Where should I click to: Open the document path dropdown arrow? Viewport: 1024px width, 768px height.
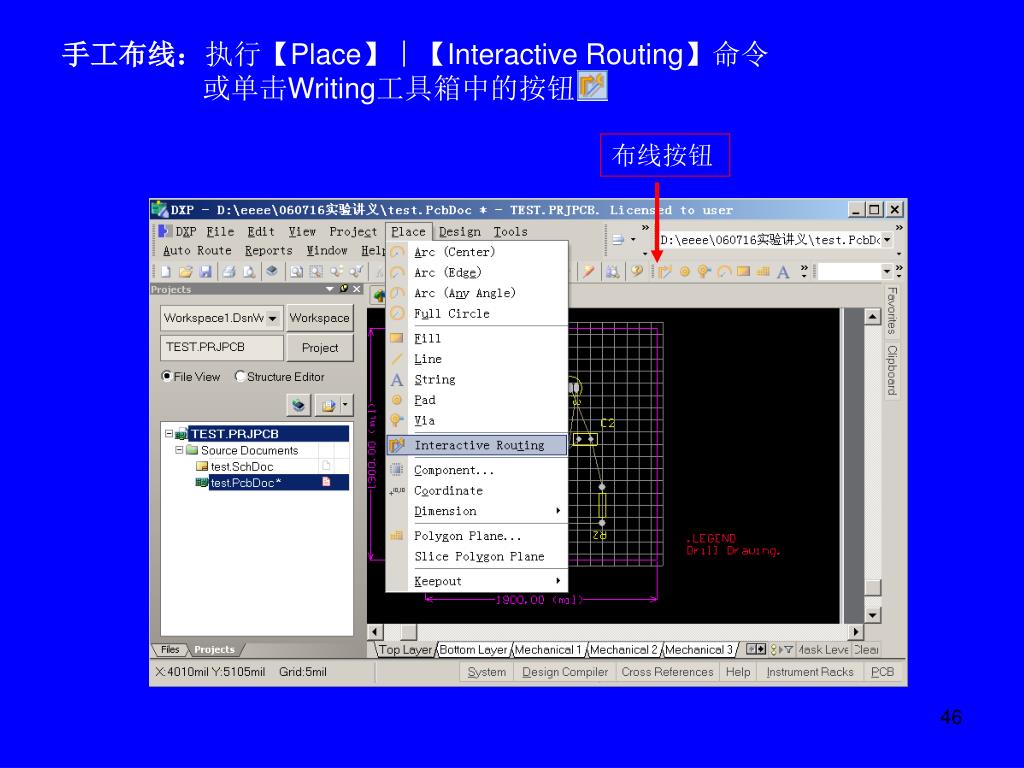pyautogui.click(x=888, y=240)
